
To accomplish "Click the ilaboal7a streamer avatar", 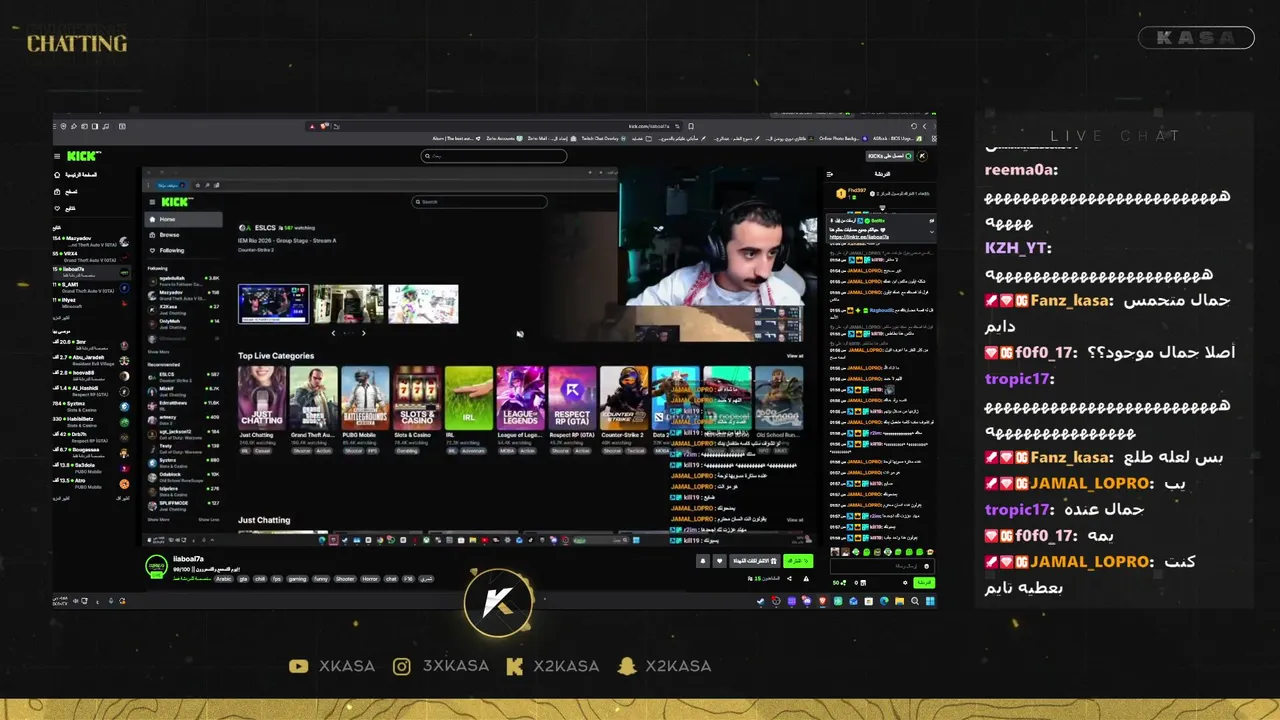I will 157,567.
